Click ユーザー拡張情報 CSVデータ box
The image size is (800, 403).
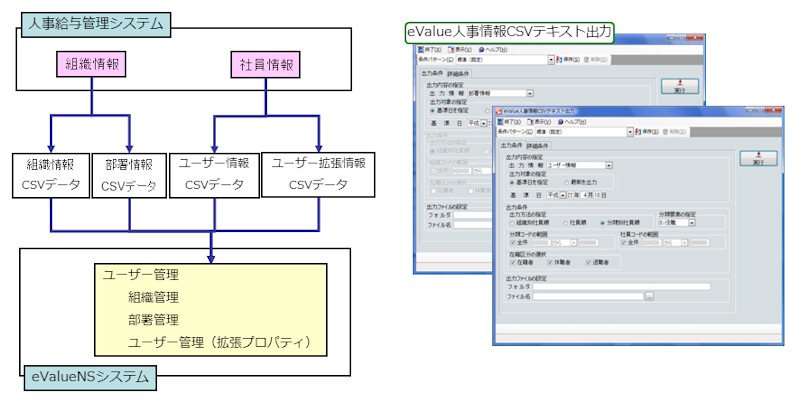pyautogui.click(x=318, y=174)
